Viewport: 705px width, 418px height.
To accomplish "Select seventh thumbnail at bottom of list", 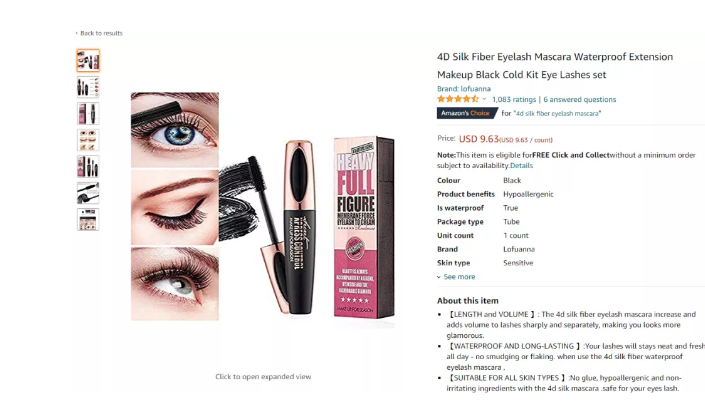I will tap(88, 219).
